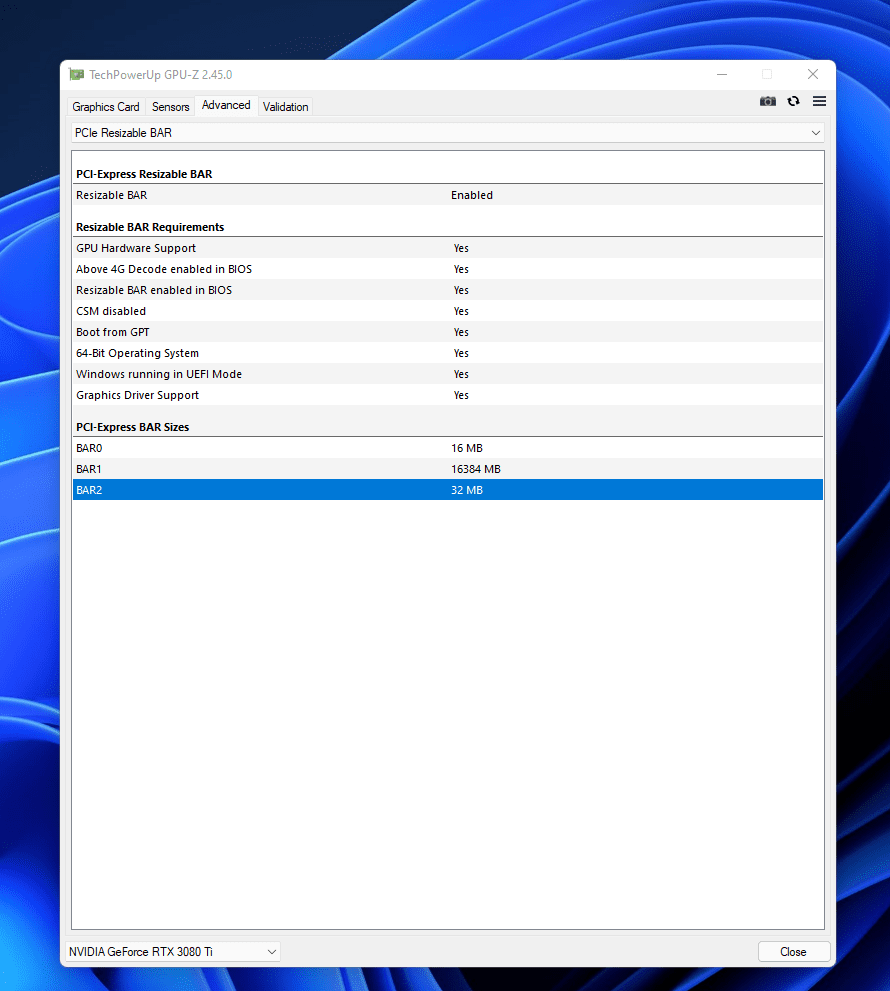The height and width of the screenshot is (991, 890).
Task: Select the BAR1 row
Action: [448, 469]
